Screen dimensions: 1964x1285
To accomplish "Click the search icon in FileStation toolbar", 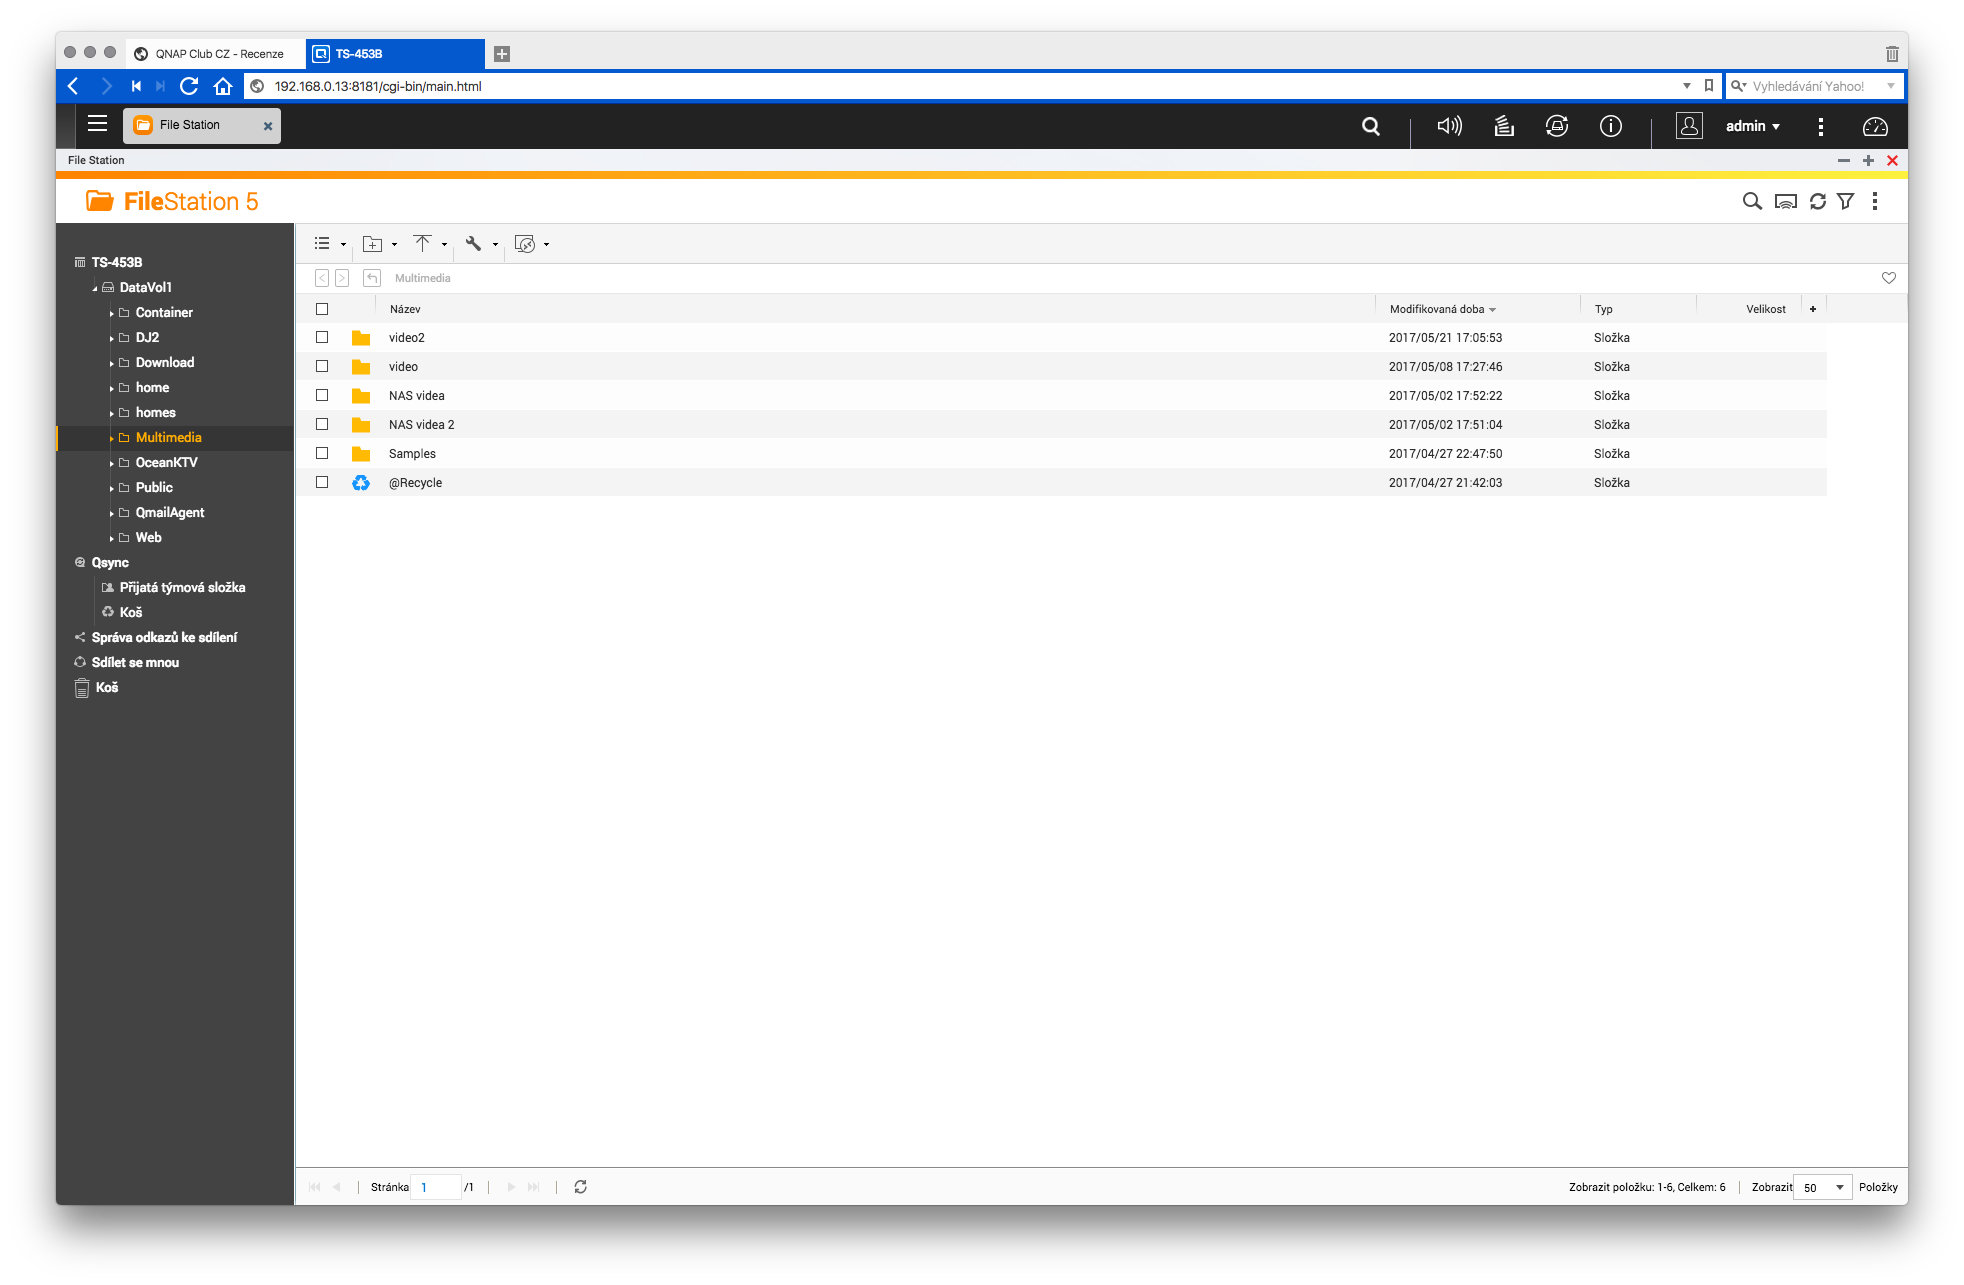I will (1750, 201).
